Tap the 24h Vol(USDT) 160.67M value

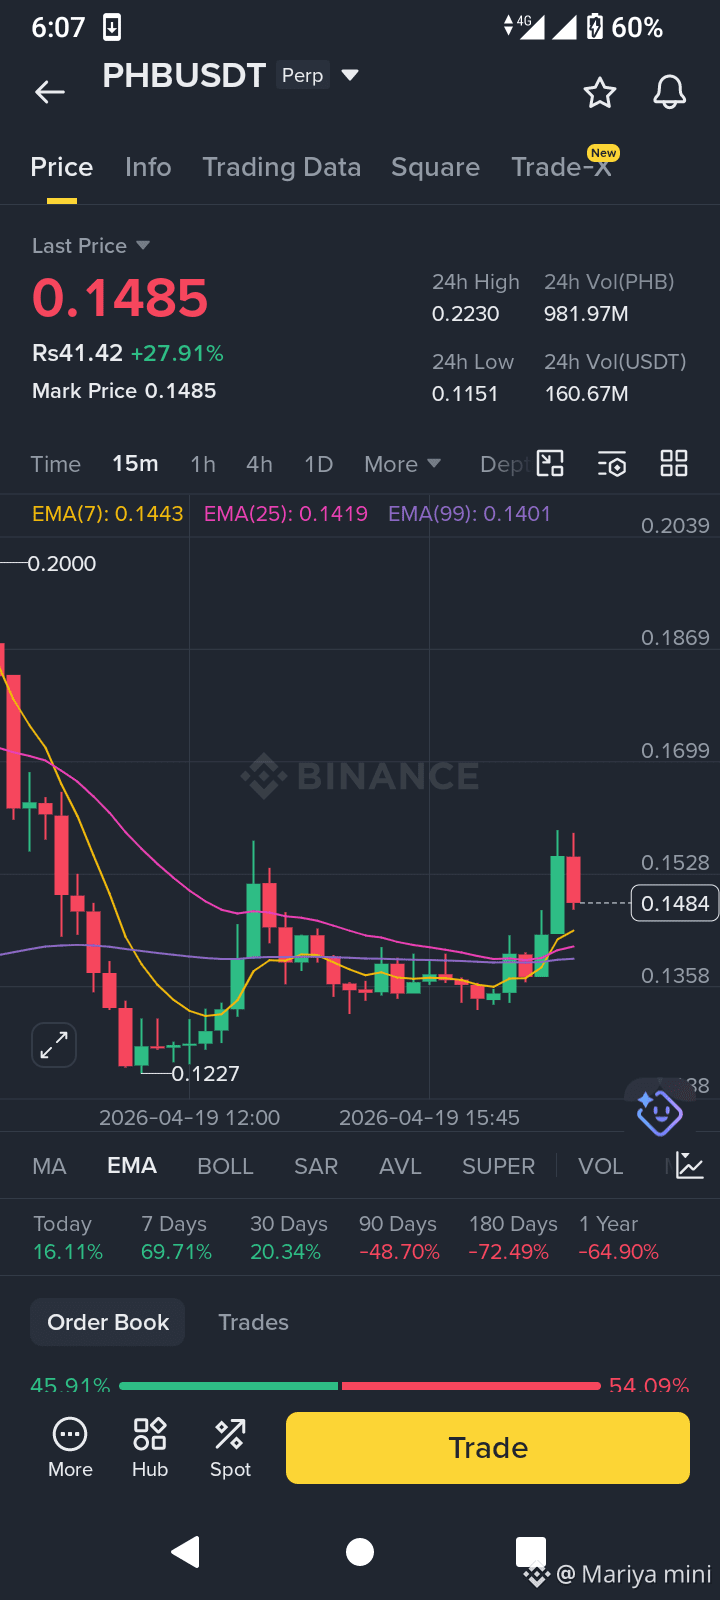point(587,394)
